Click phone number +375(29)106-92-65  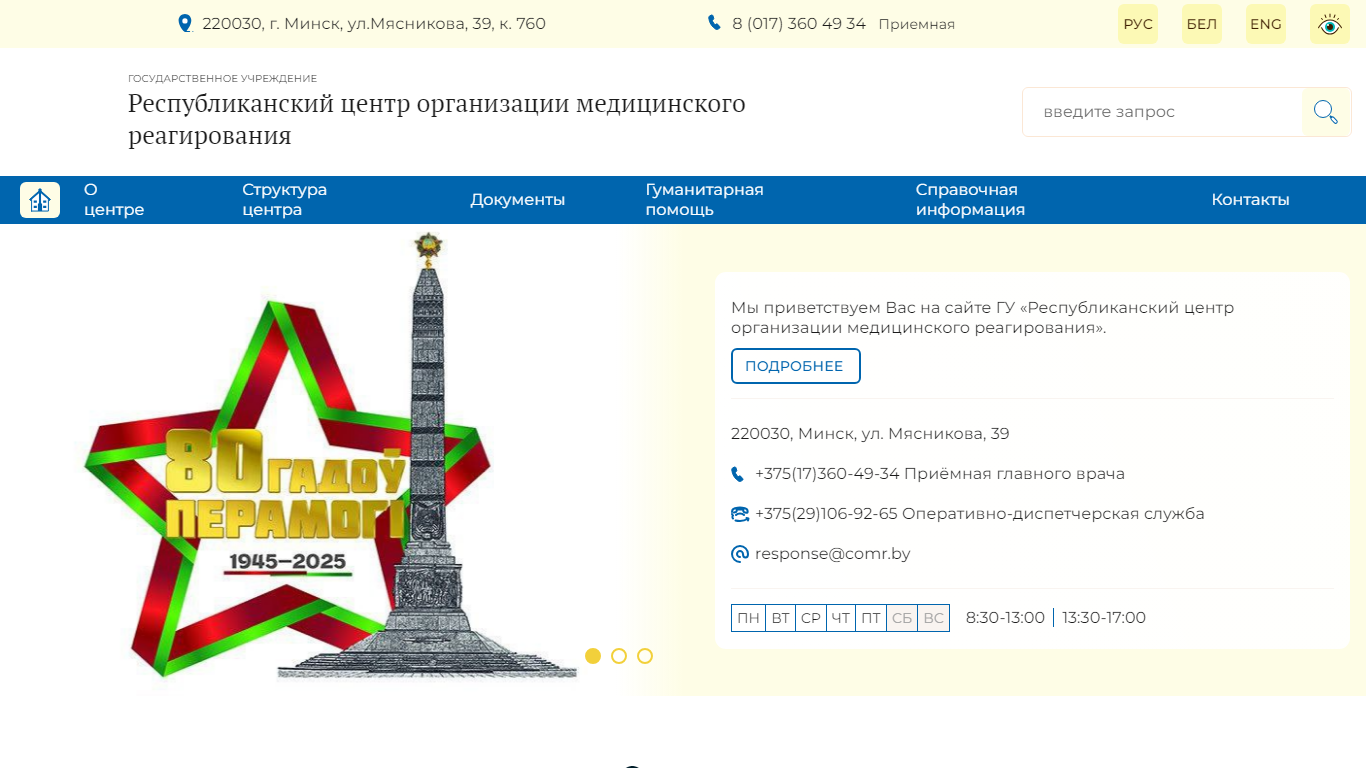coord(826,514)
